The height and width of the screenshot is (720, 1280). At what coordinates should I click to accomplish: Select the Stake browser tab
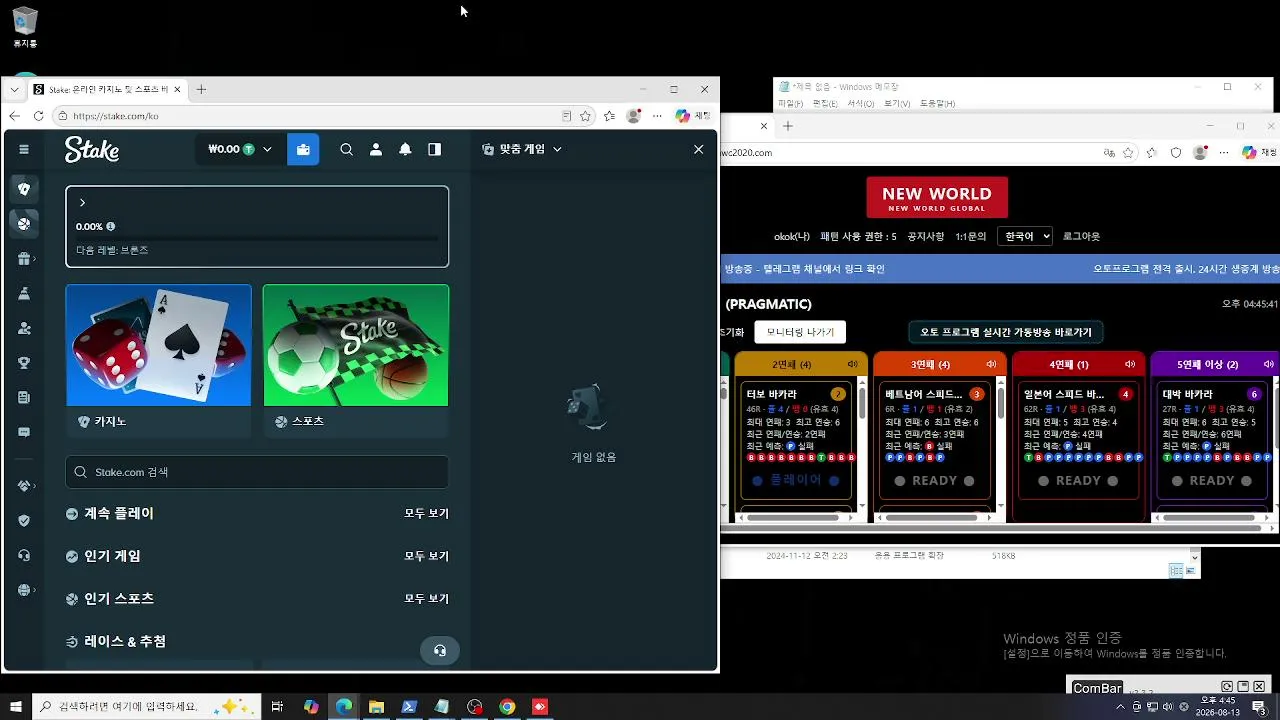pos(107,89)
